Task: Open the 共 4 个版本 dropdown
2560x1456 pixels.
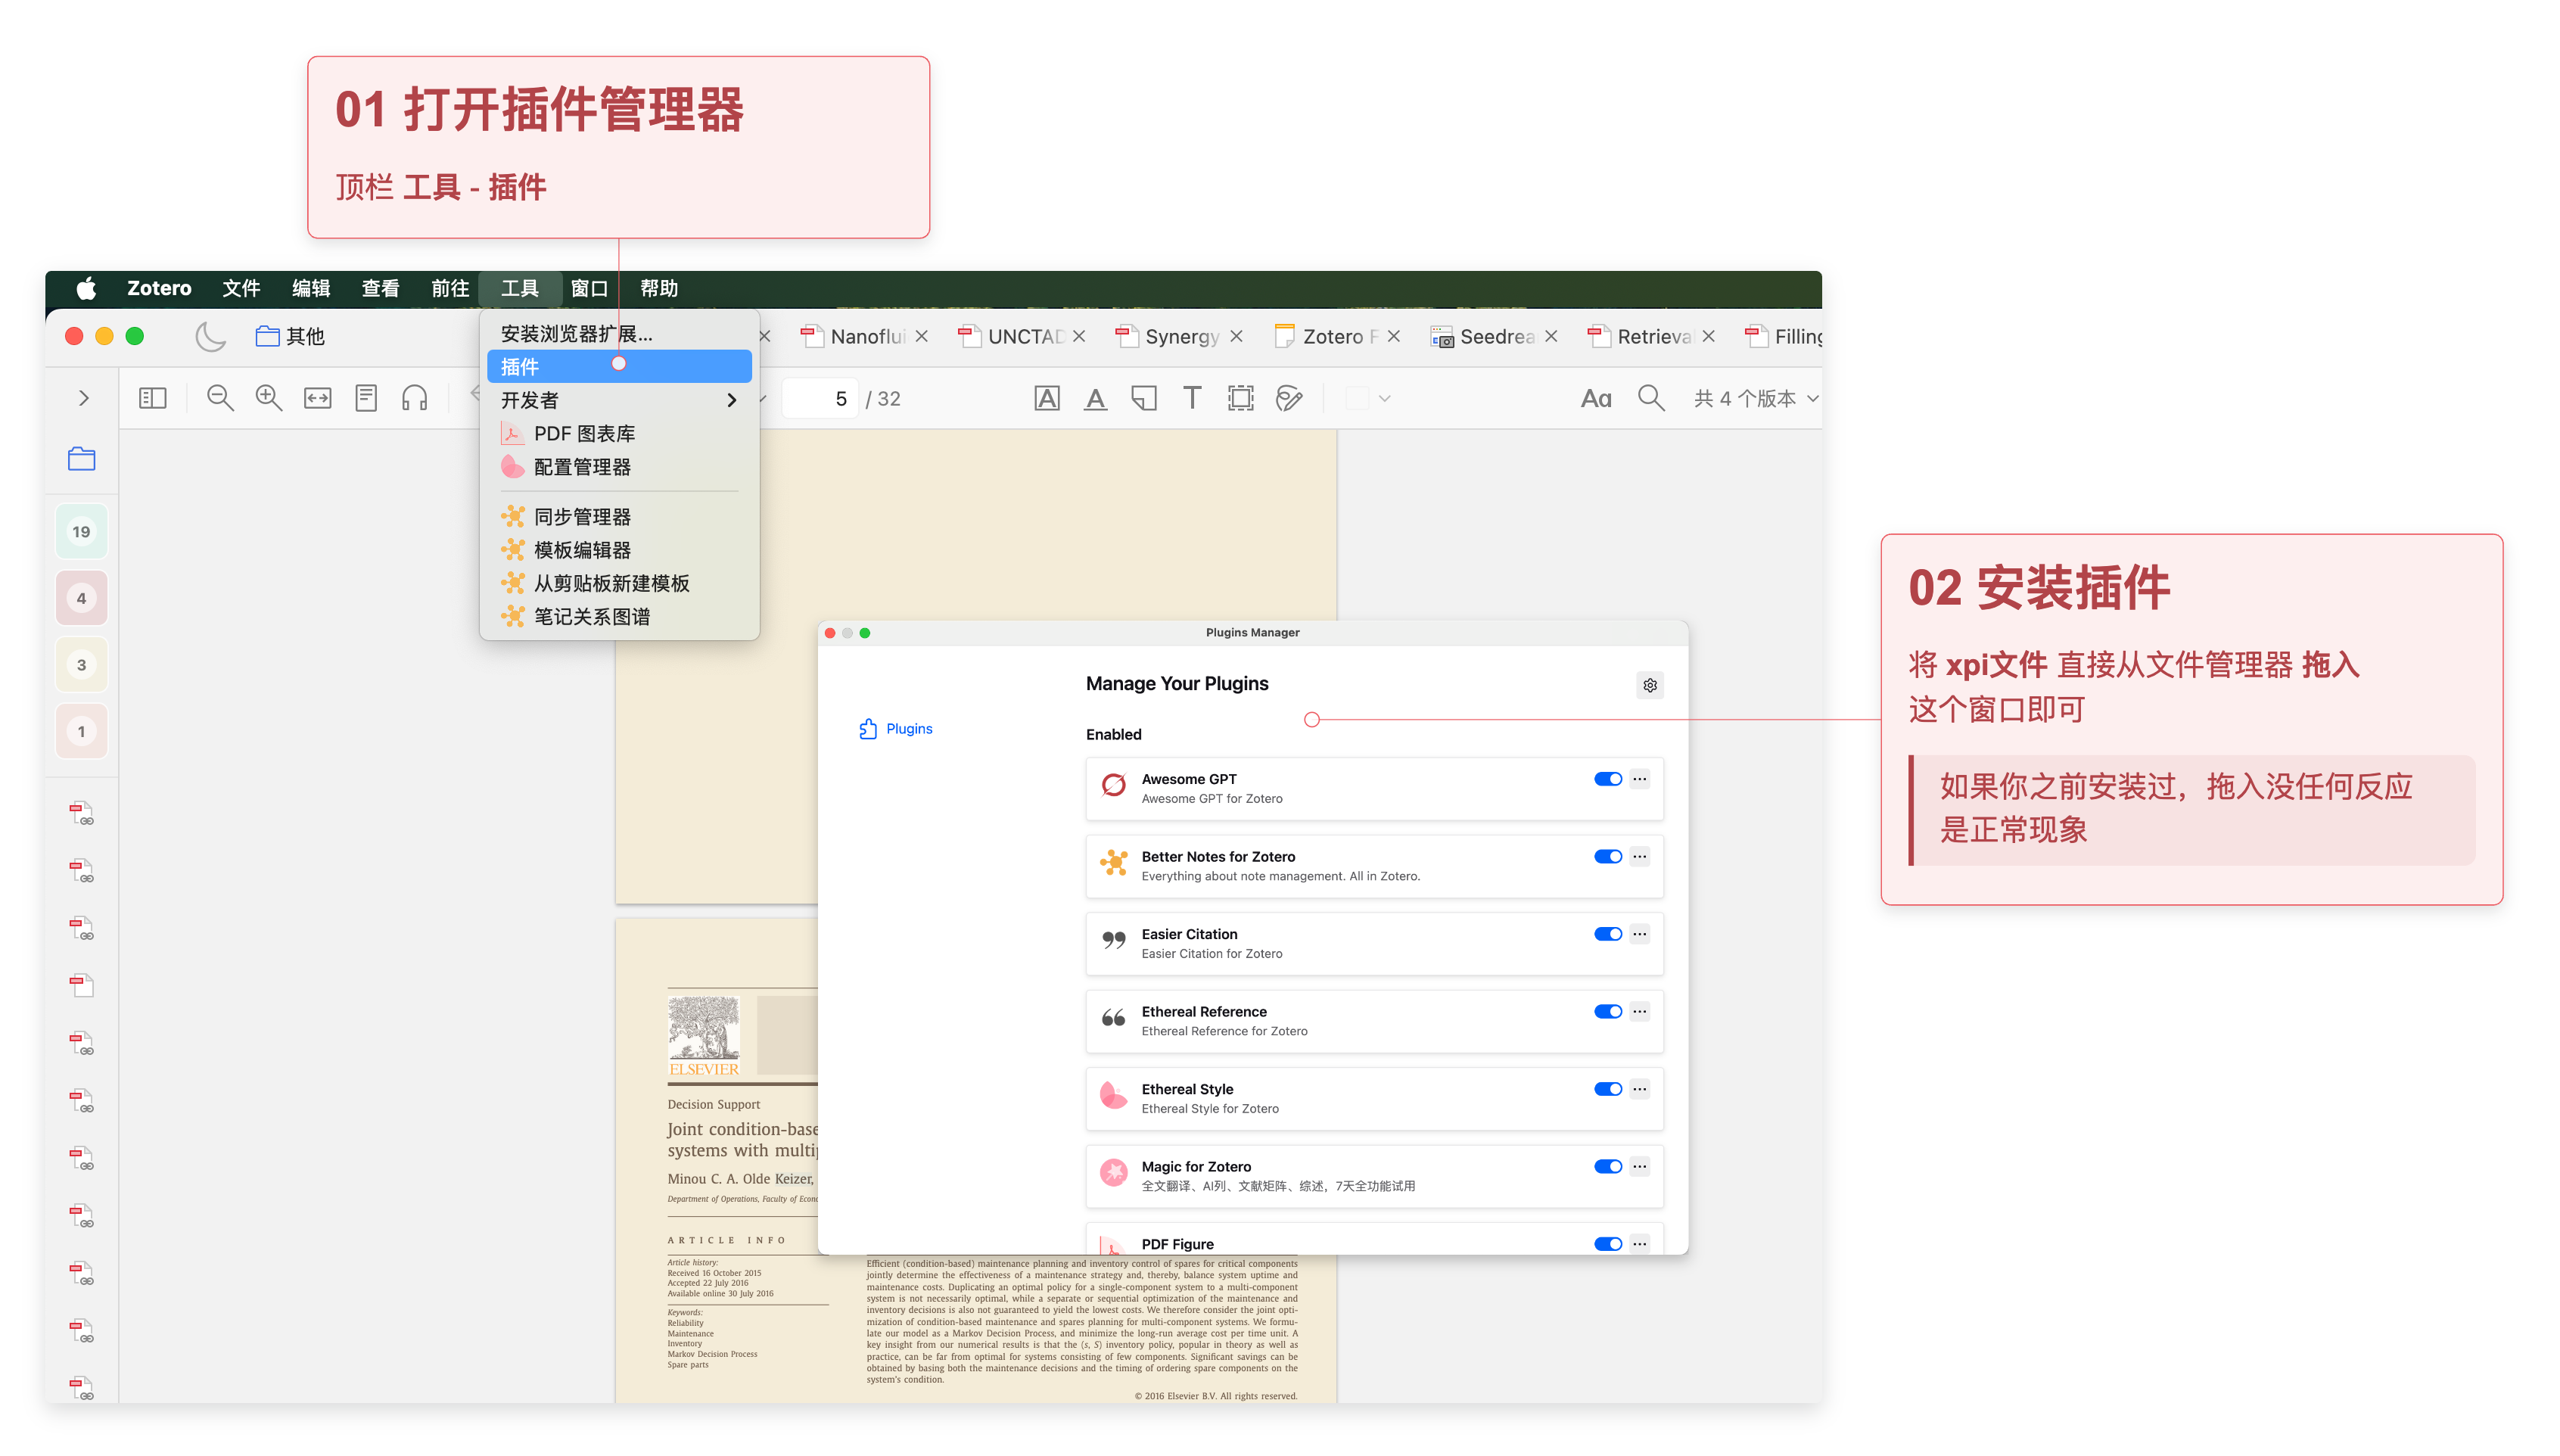Action: pos(1756,399)
